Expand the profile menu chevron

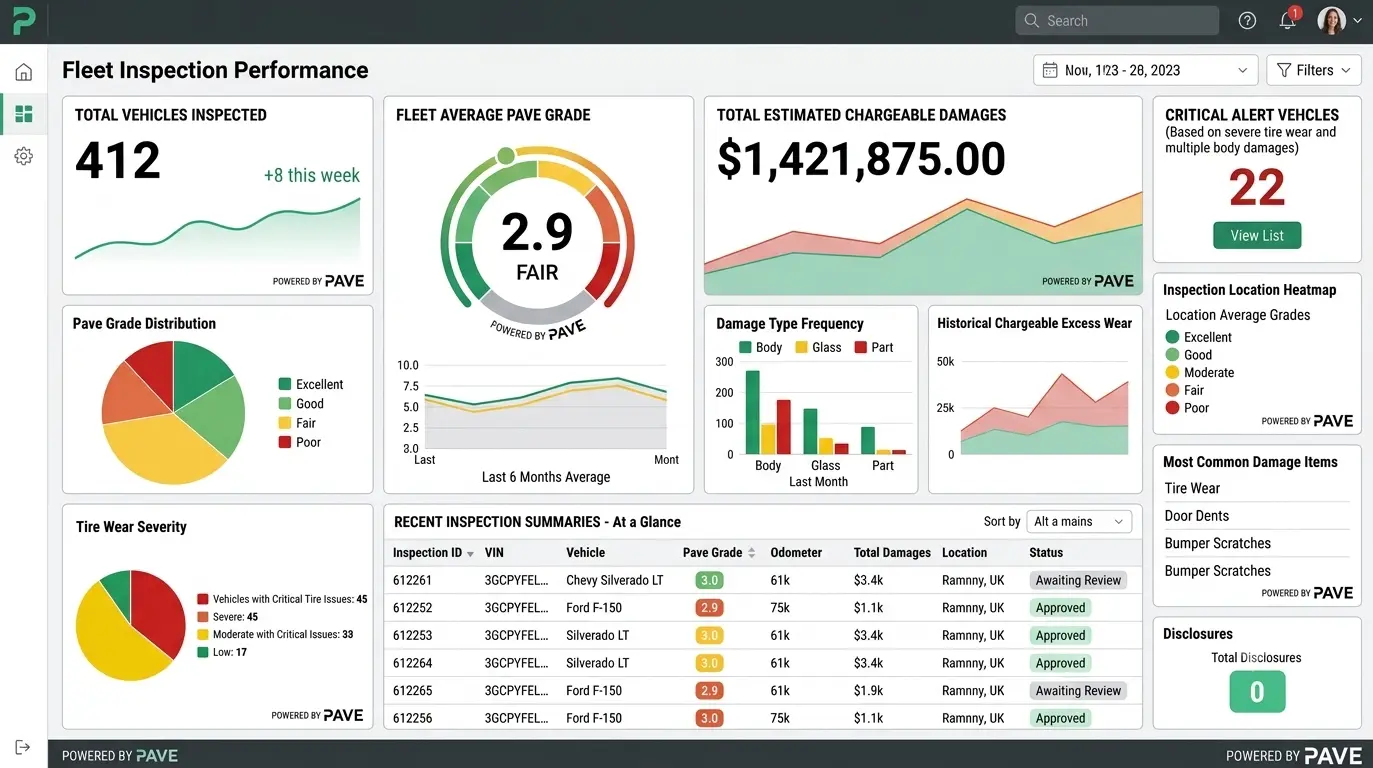tap(1357, 20)
